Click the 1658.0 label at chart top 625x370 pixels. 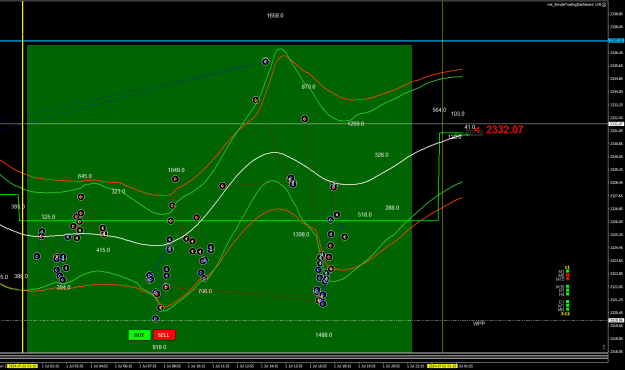275,16
